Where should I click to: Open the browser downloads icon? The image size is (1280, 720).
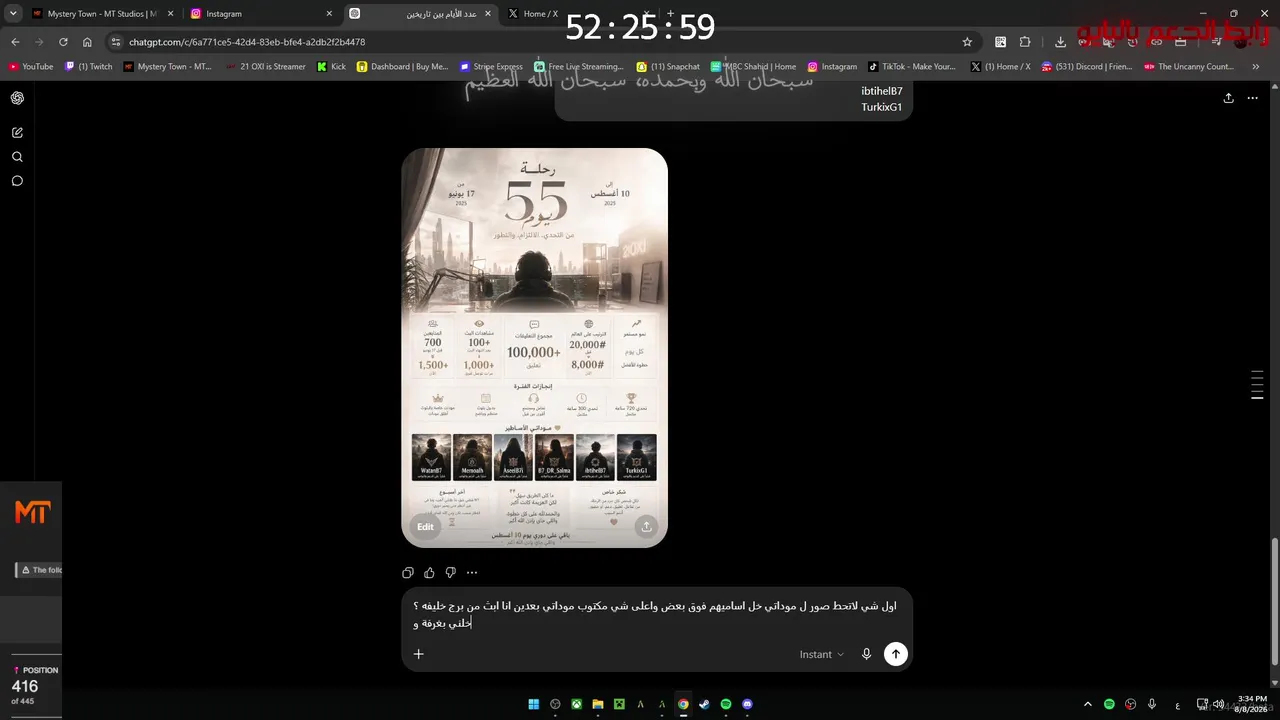click(x=1060, y=42)
